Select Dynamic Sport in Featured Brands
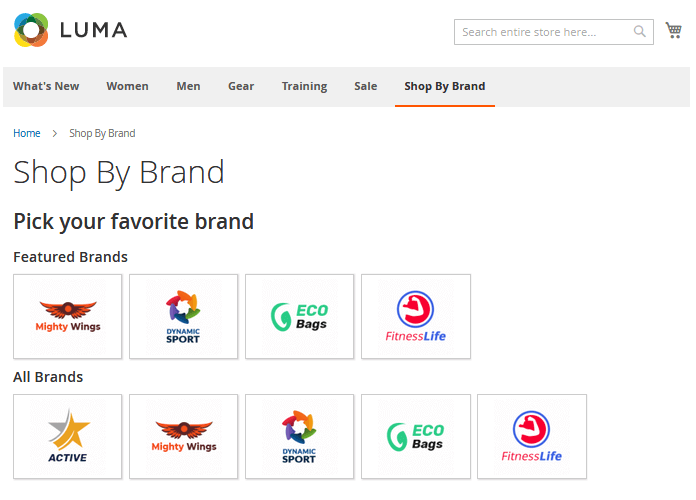696x500 pixels. (x=183, y=316)
